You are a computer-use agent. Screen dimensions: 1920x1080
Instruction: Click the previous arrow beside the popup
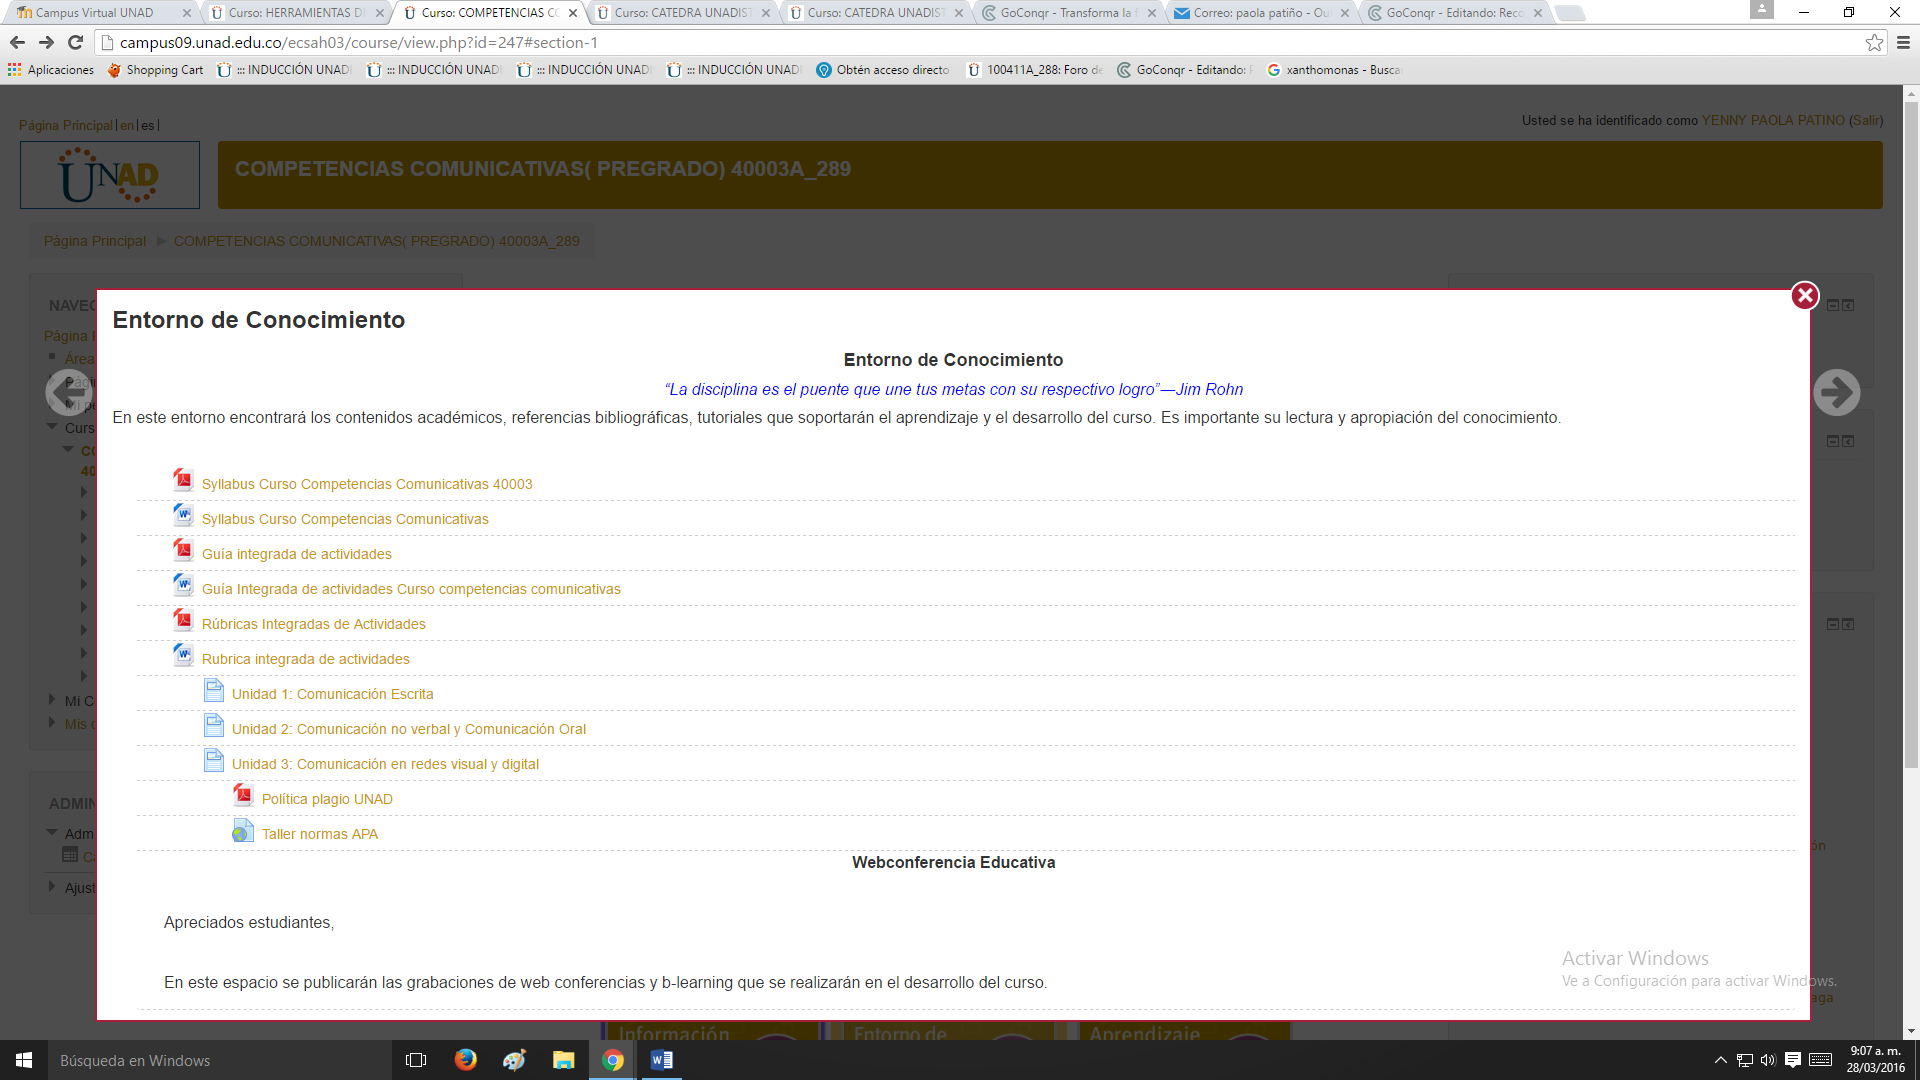pos(68,392)
